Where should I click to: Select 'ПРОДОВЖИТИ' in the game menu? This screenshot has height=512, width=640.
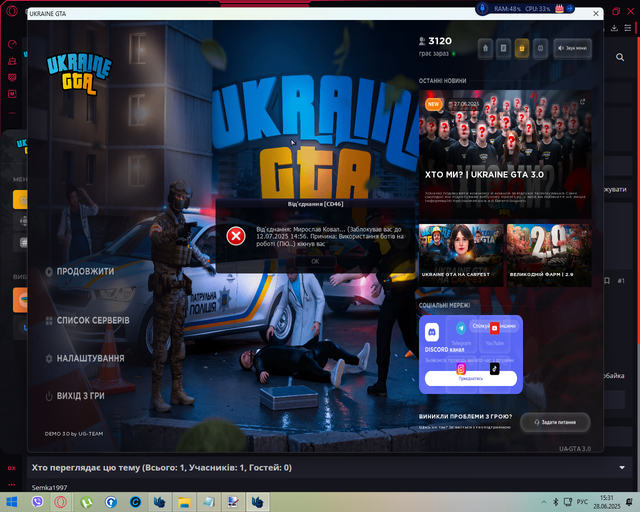point(80,272)
